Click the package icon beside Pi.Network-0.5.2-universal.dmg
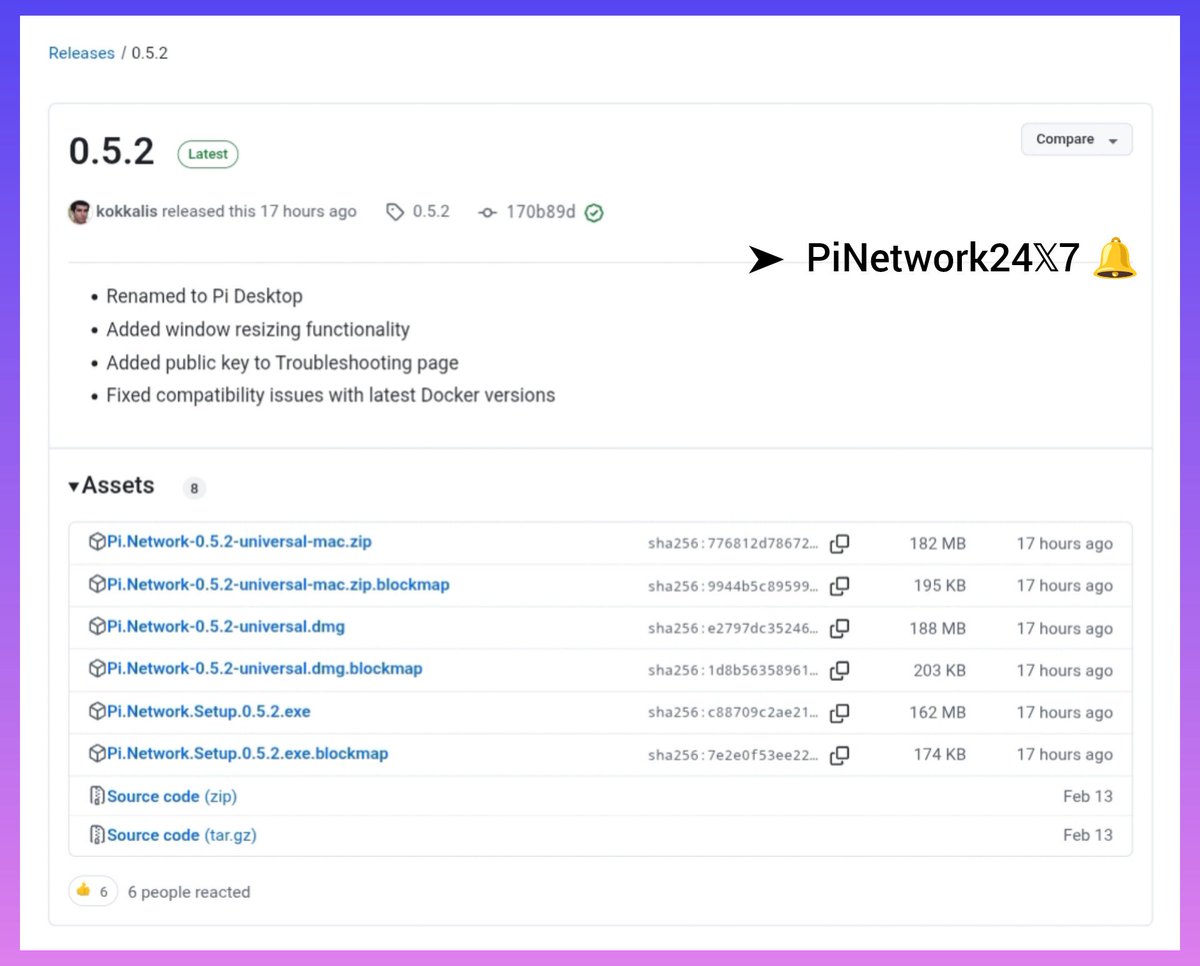 coord(94,628)
